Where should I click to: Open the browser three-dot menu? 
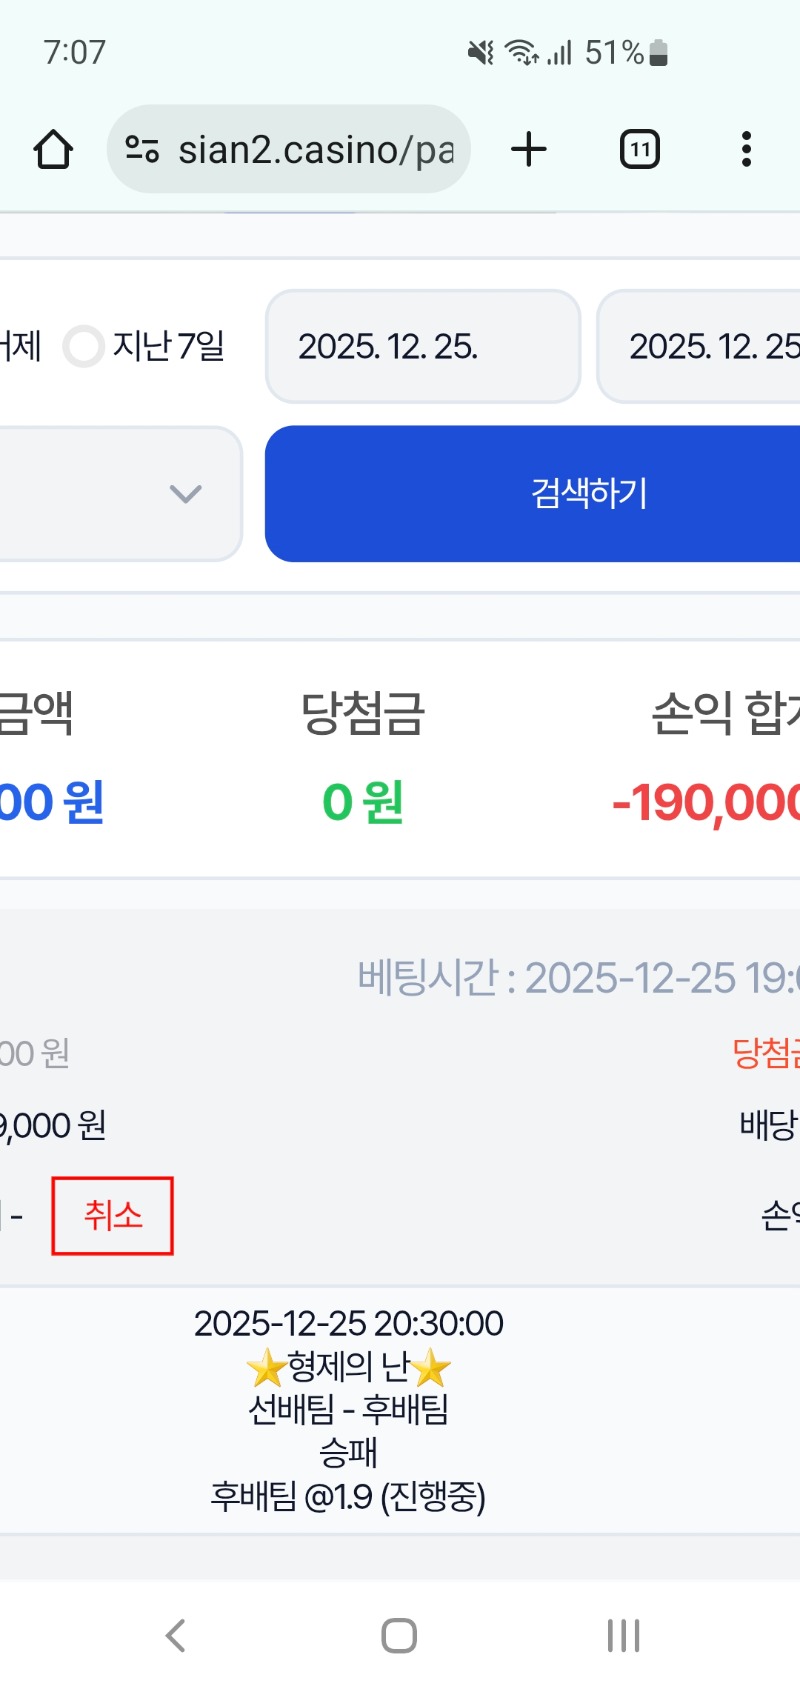[746, 150]
